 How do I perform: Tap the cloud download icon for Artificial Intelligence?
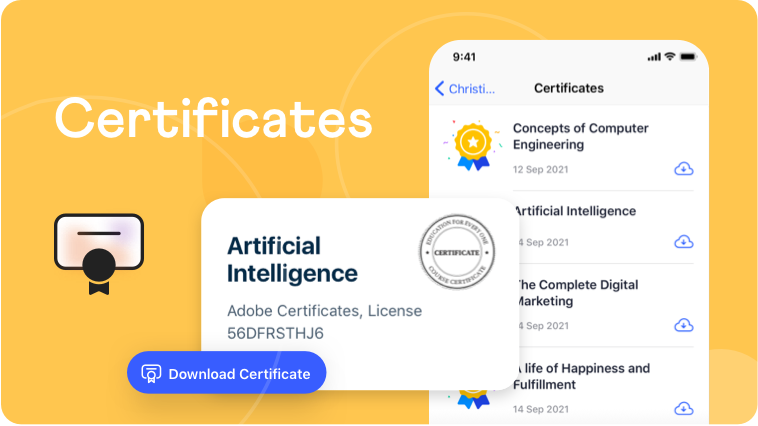point(684,242)
